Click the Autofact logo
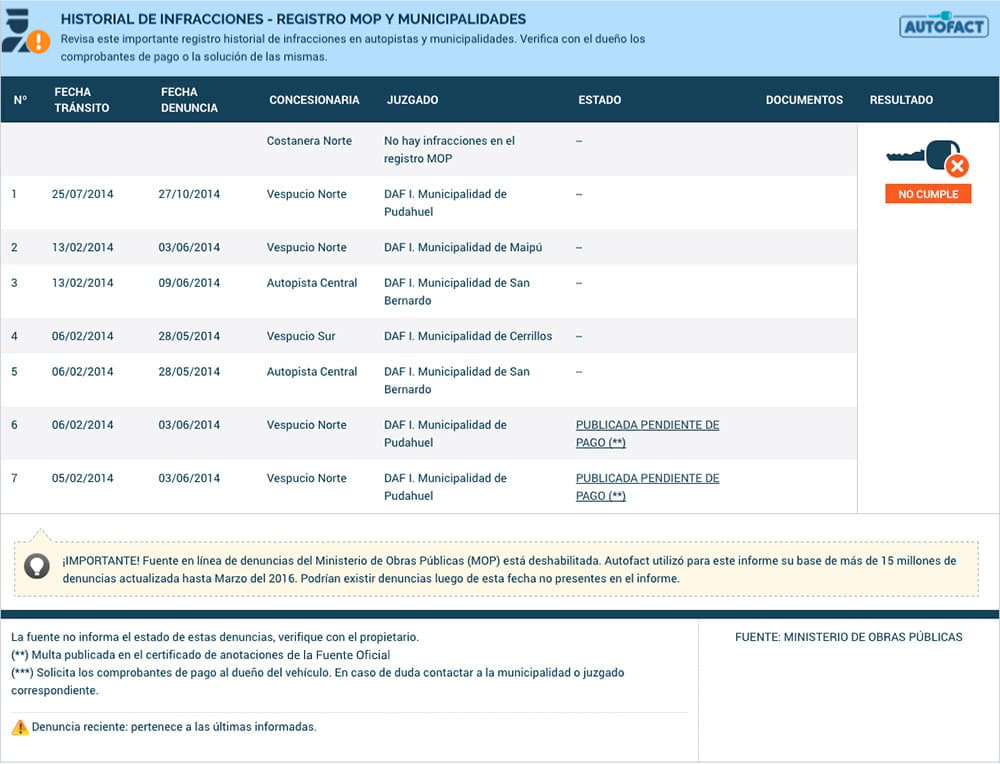This screenshot has height=764, width=1000. [x=930, y=25]
